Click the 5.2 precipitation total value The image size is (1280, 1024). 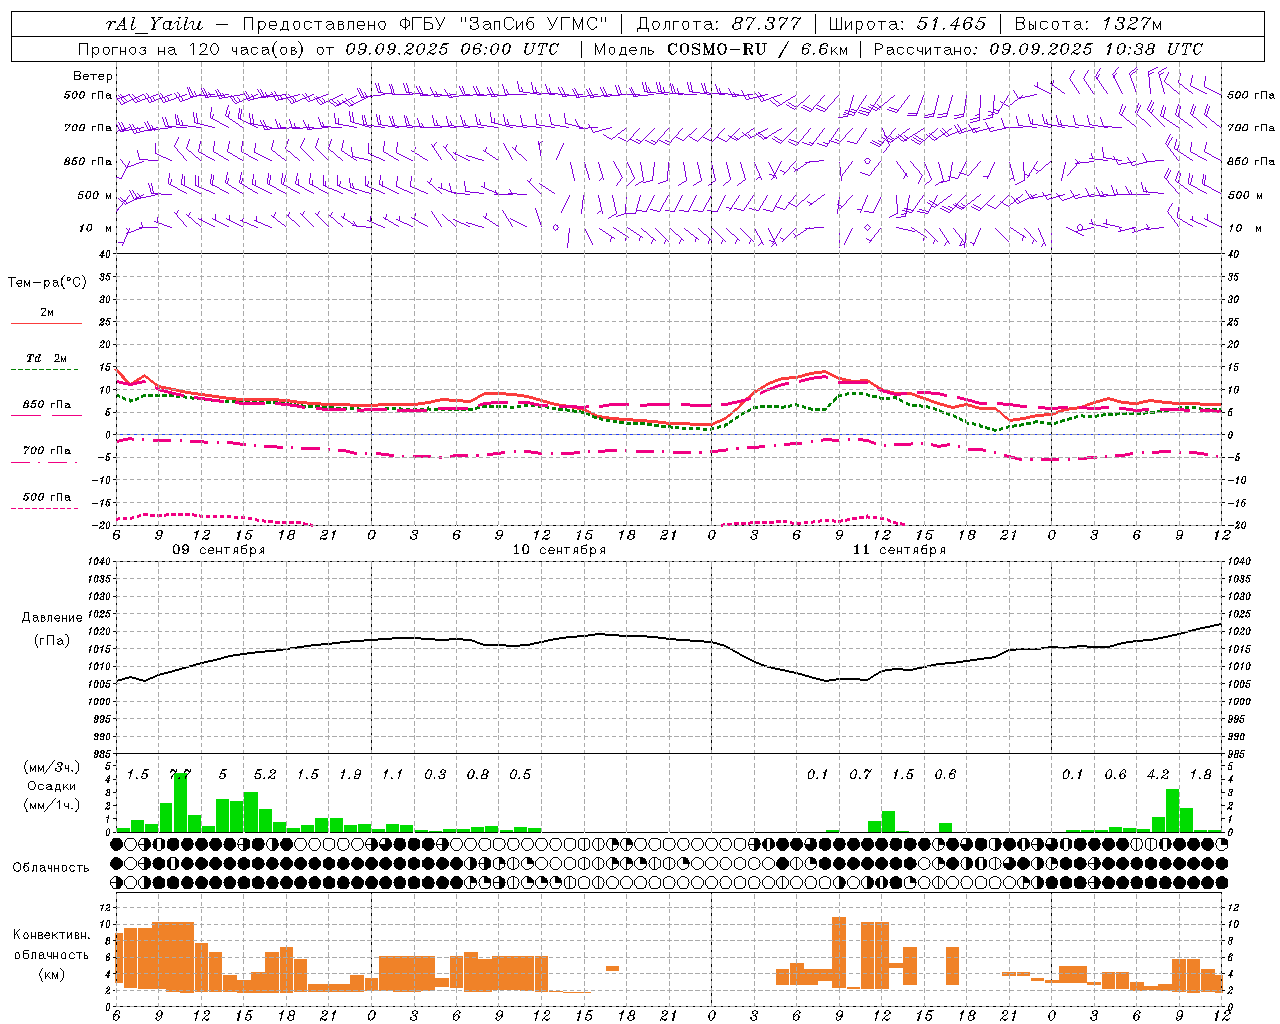[265, 775]
